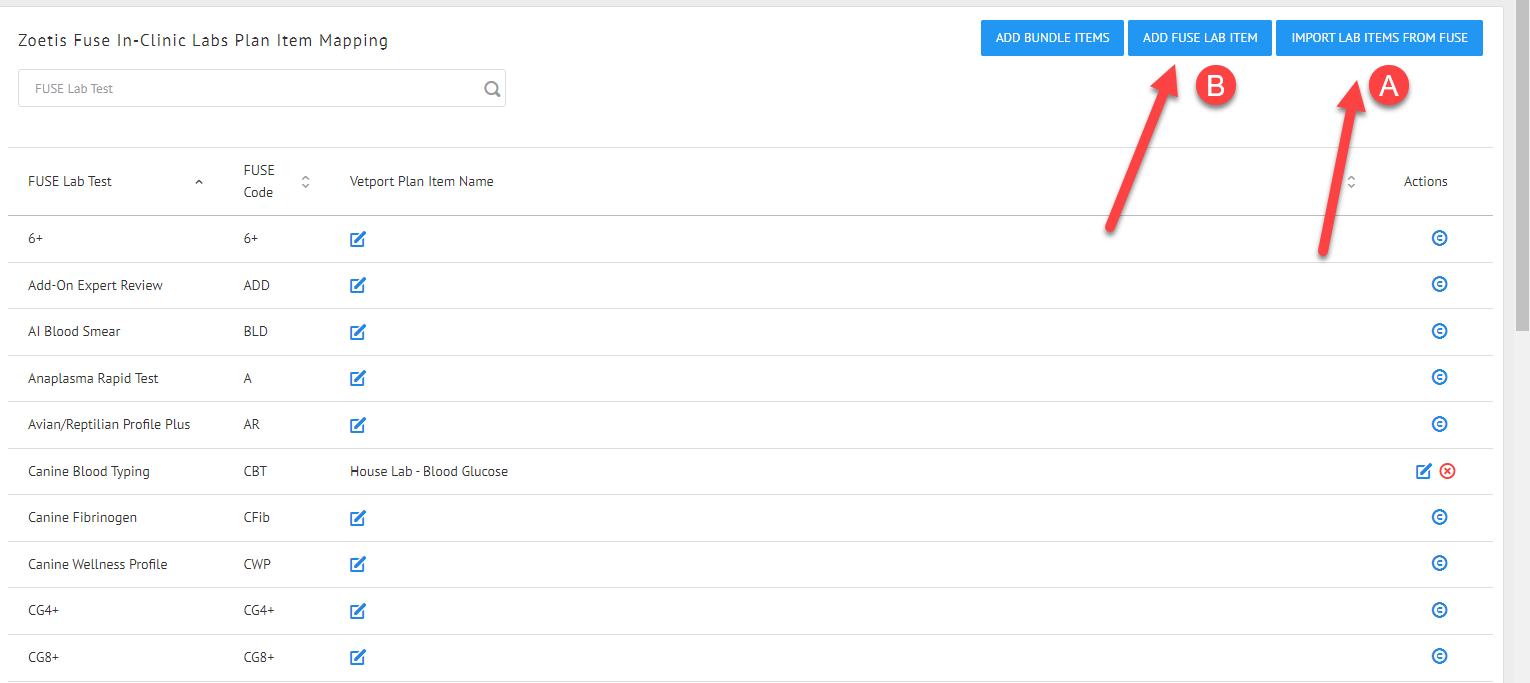Edit plan item for AI Blood Smear

coord(358,332)
